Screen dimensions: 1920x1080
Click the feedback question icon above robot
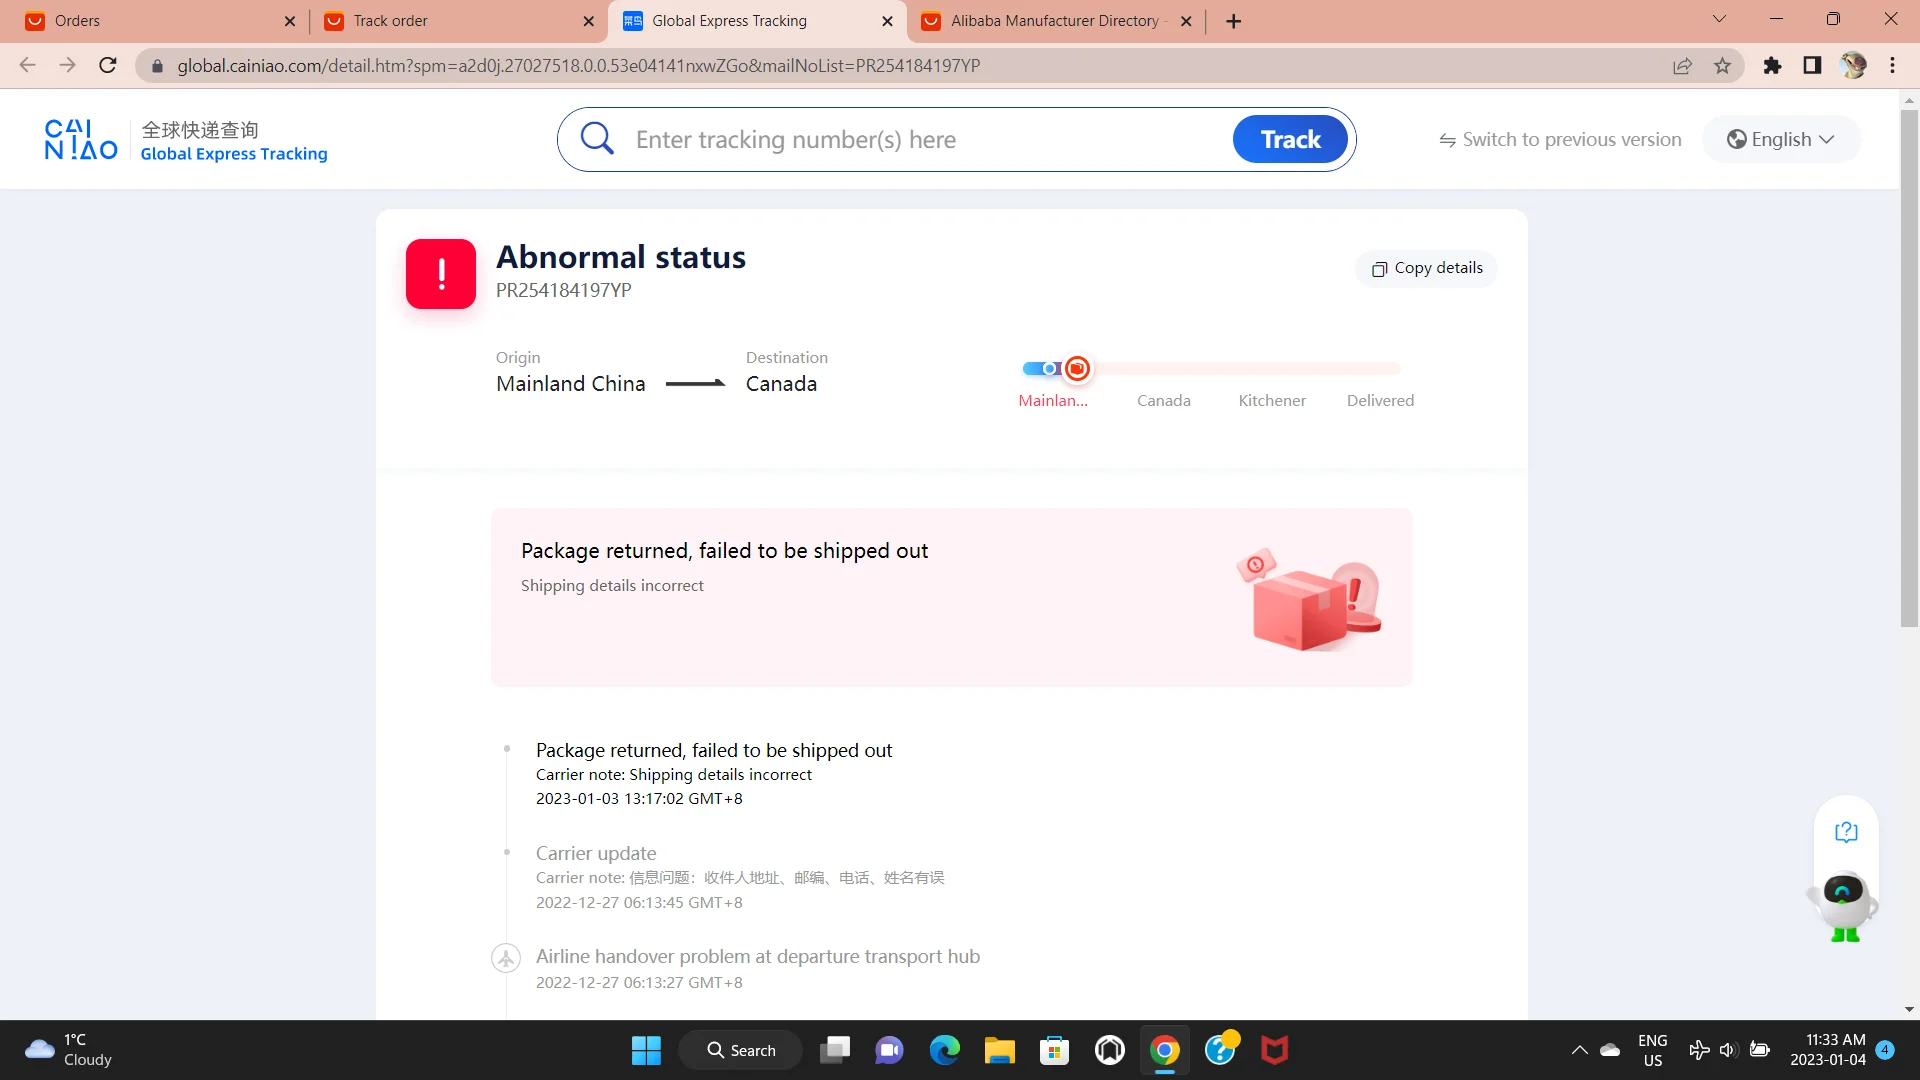point(1846,832)
